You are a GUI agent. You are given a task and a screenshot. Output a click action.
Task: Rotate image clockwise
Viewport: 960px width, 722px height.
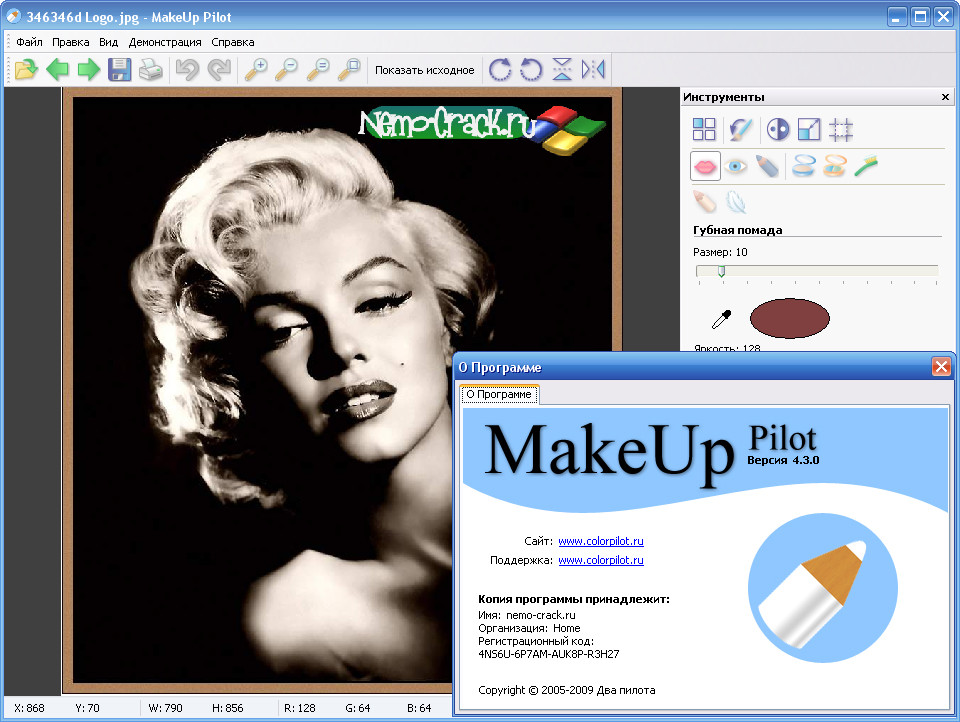pos(500,69)
